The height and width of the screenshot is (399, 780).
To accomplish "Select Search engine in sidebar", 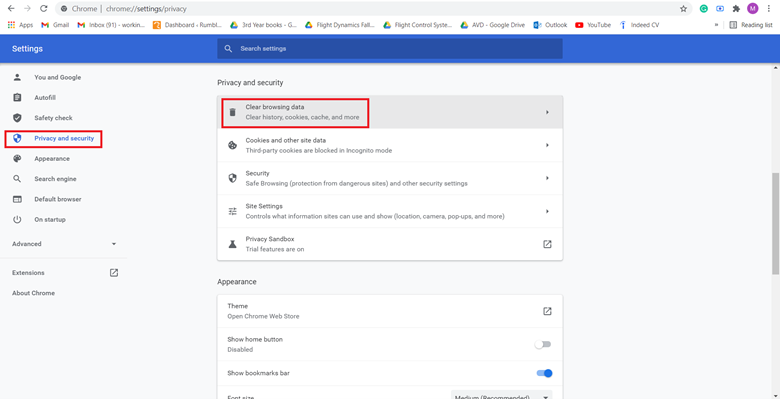I will 55,179.
